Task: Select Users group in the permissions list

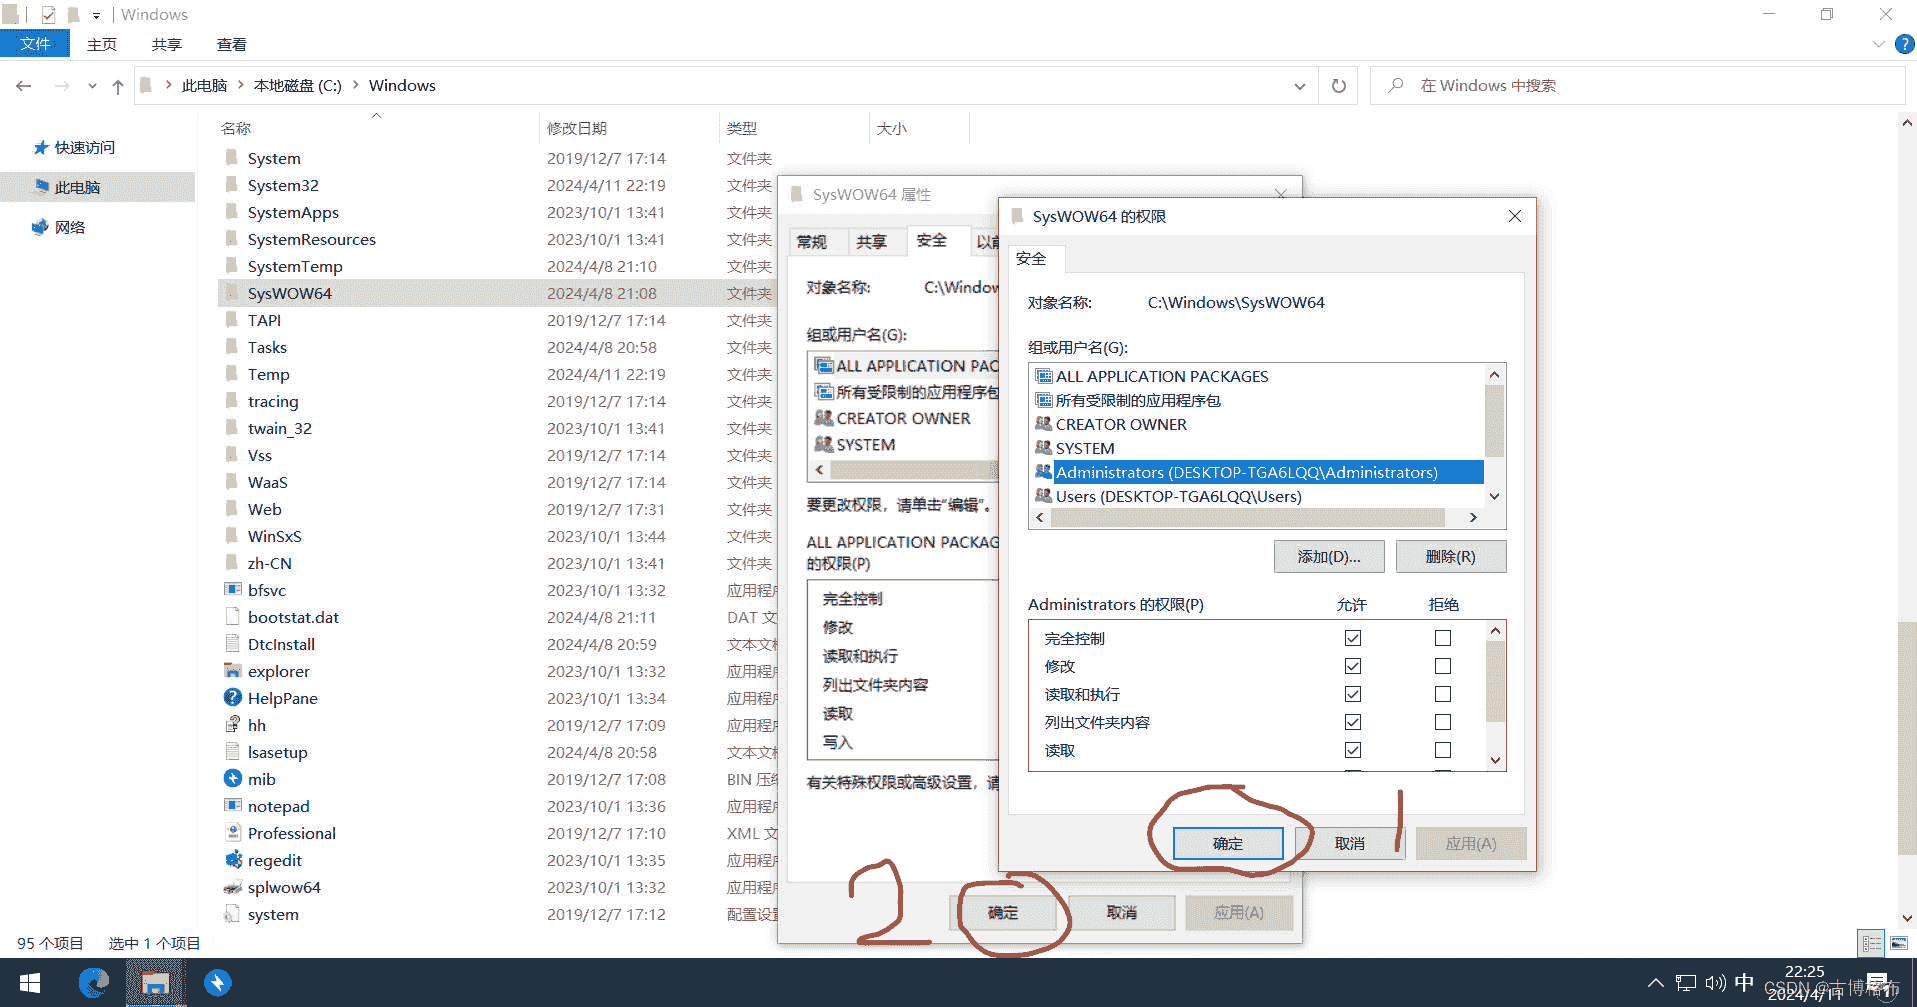Action: coord(1178,497)
